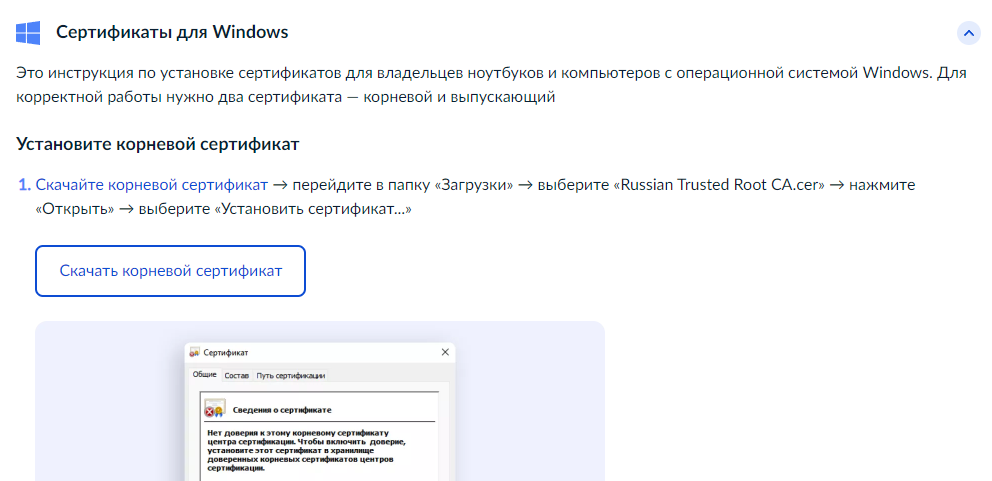Click the close X in certificate image
This screenshot has width=992, height=481.
pos(445,352)
